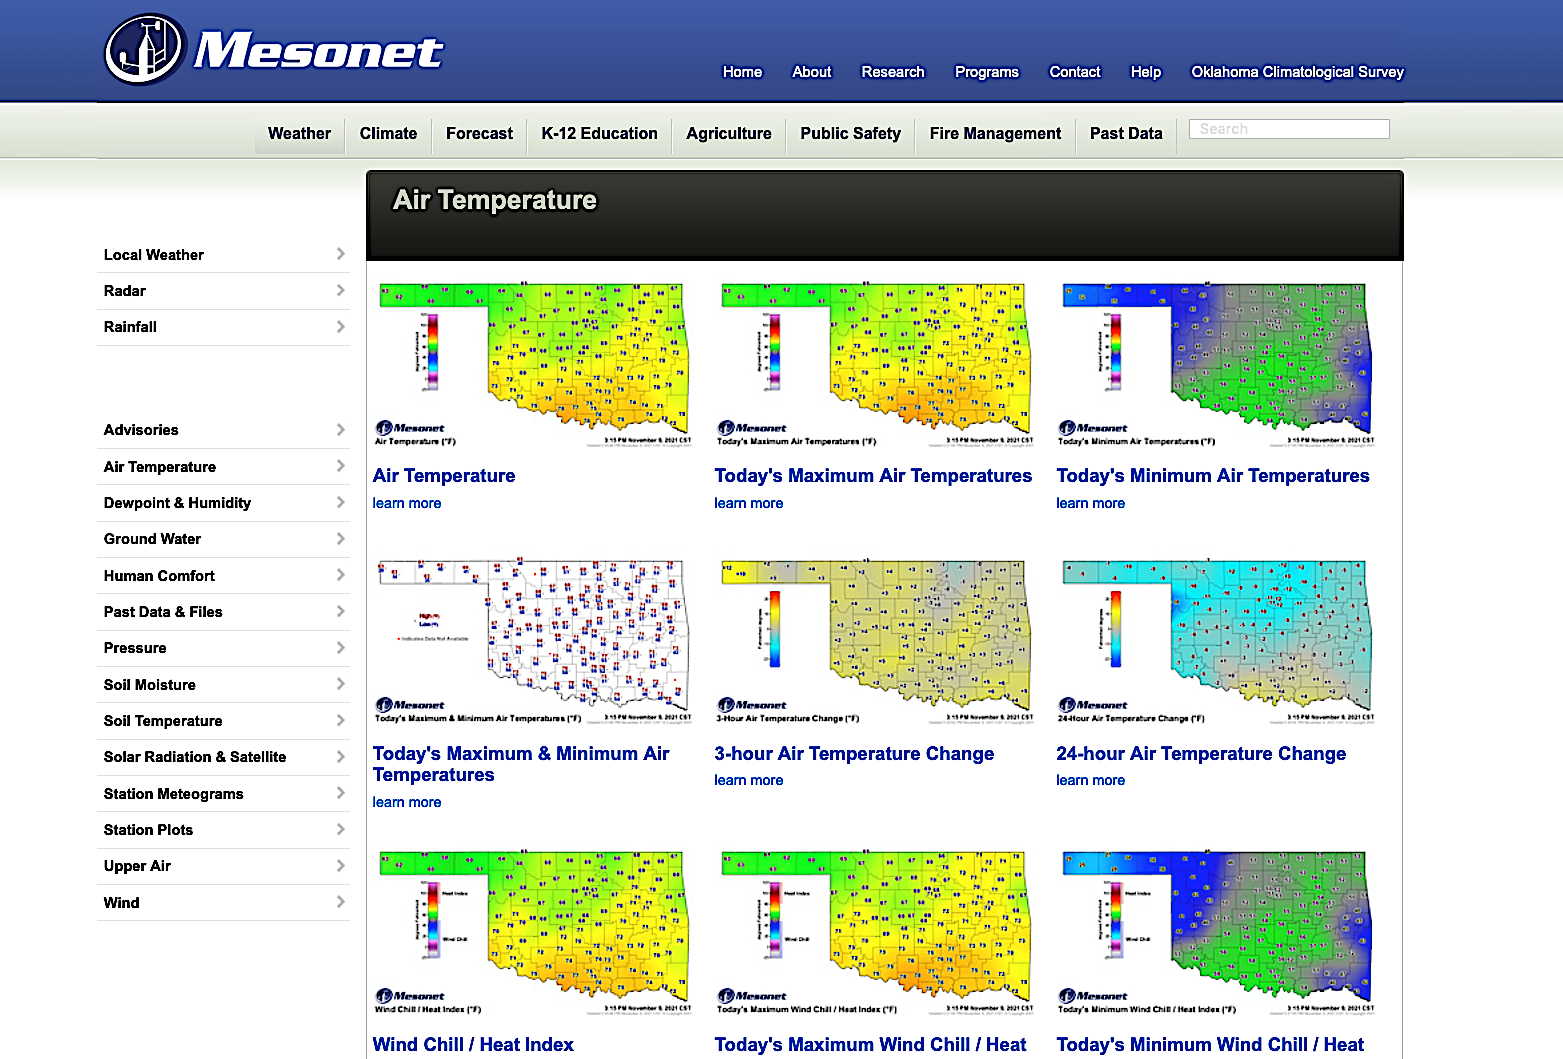The image size is (1563, 1059).
Task: Click Today's Maximum & Minimum Air Temperatures title
Action: pos(521,764)
